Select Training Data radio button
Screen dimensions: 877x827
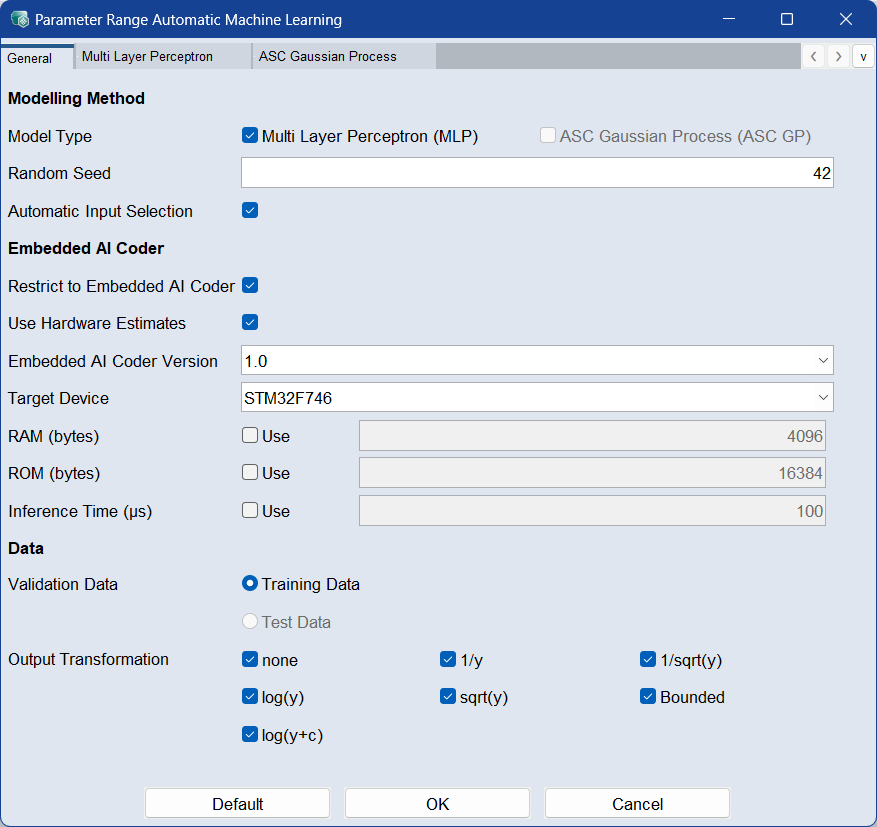[x=250, y=584]
